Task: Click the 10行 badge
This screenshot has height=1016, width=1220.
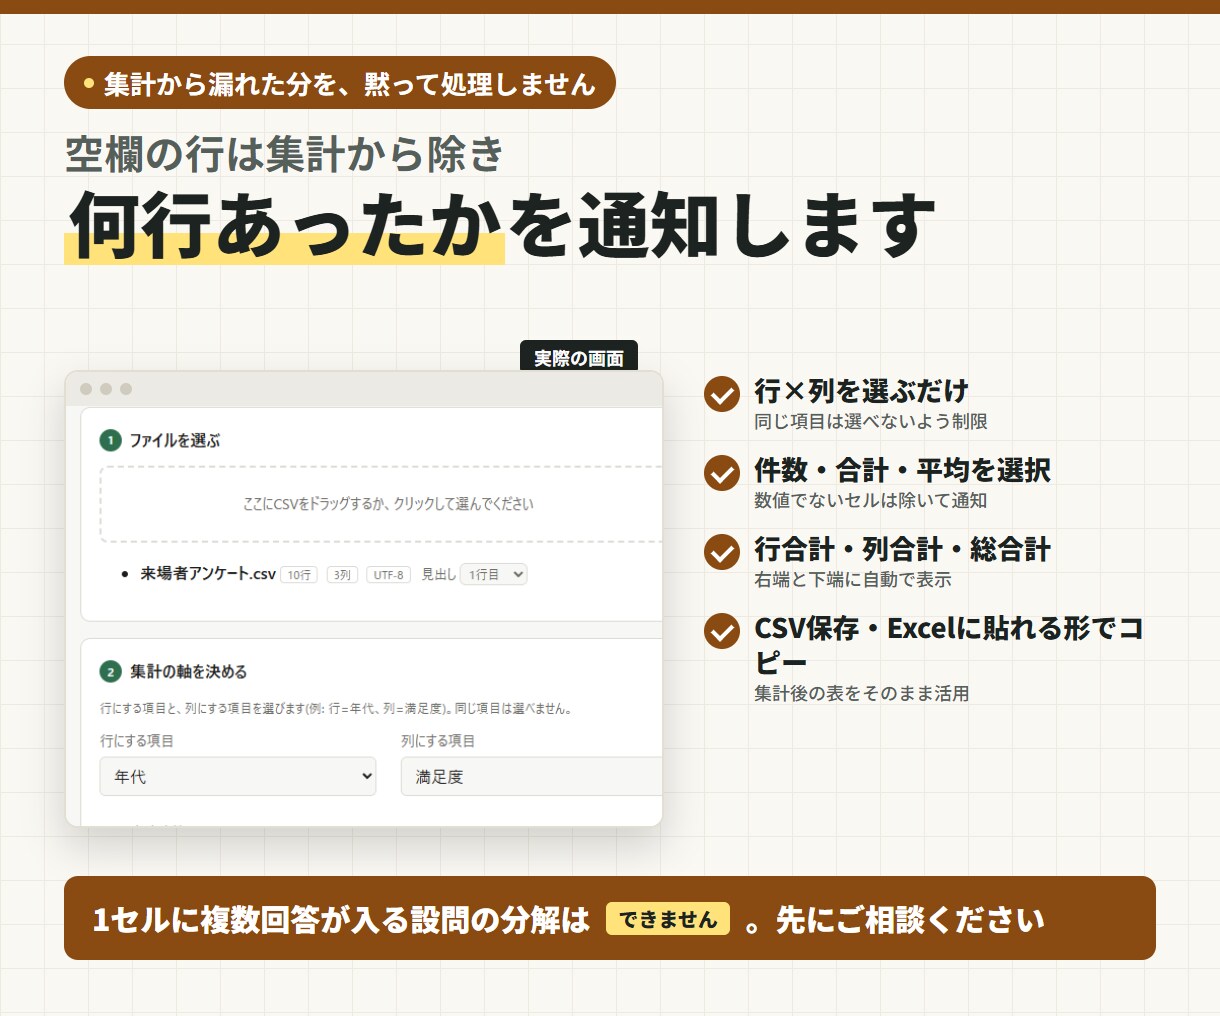Action: 299,575
